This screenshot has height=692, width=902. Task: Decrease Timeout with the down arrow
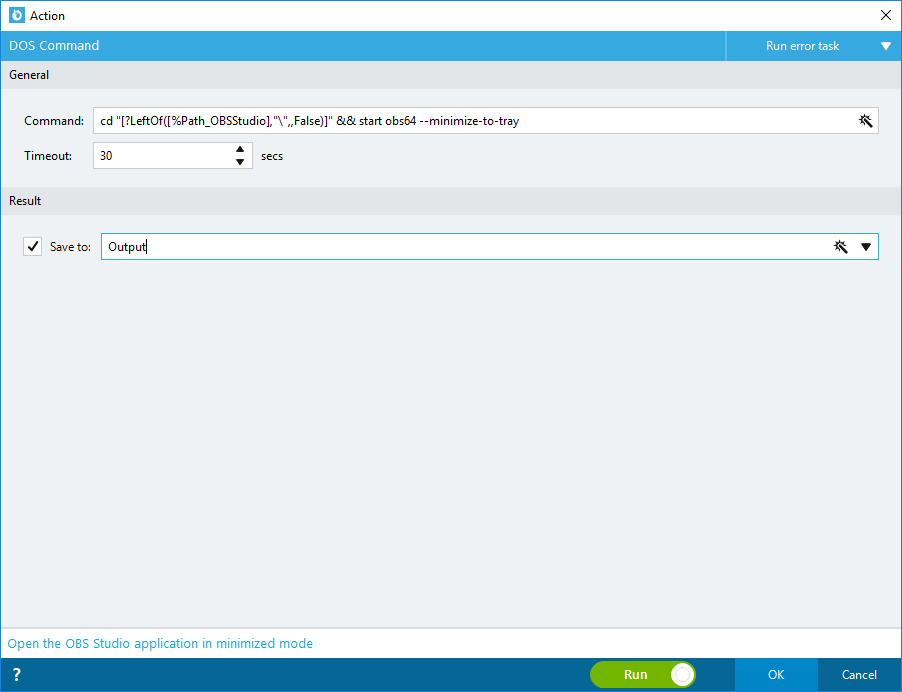(240, 162)
